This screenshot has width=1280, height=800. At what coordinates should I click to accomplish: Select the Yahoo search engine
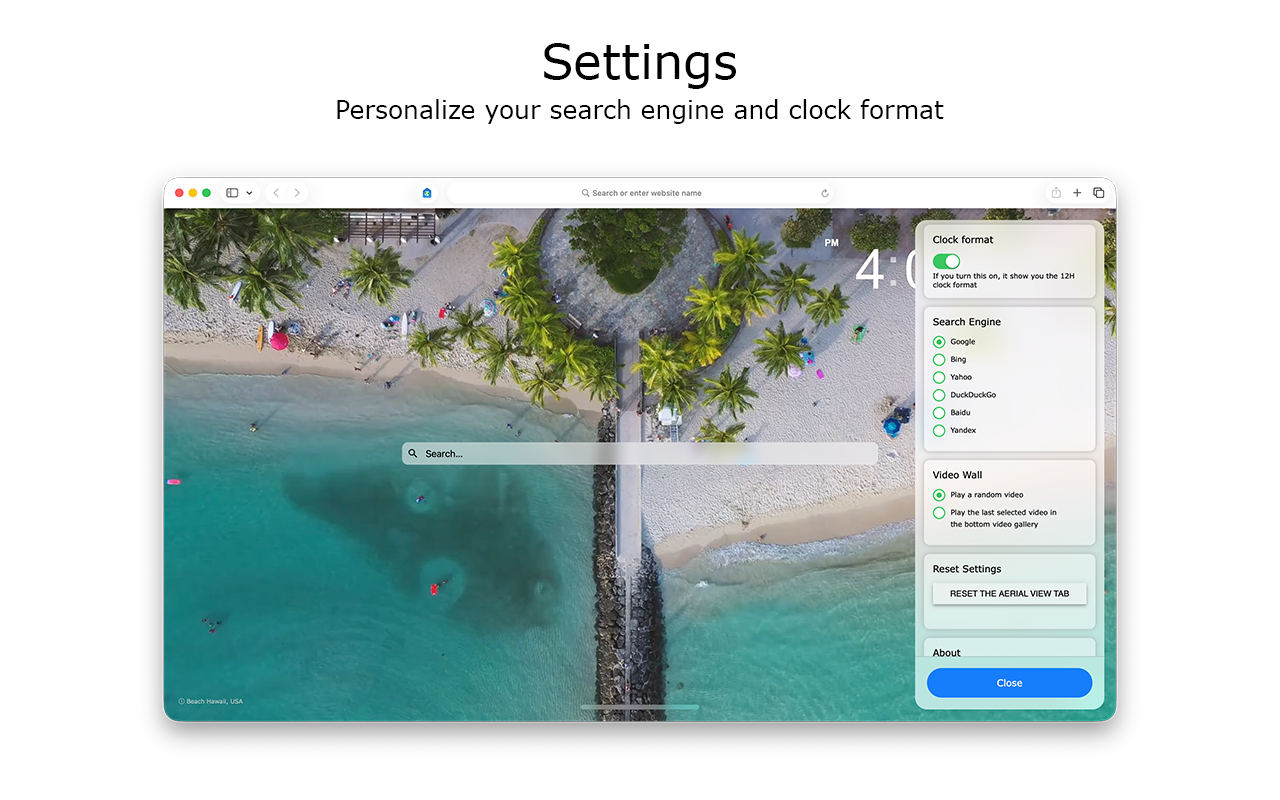(x=939, y=377)
